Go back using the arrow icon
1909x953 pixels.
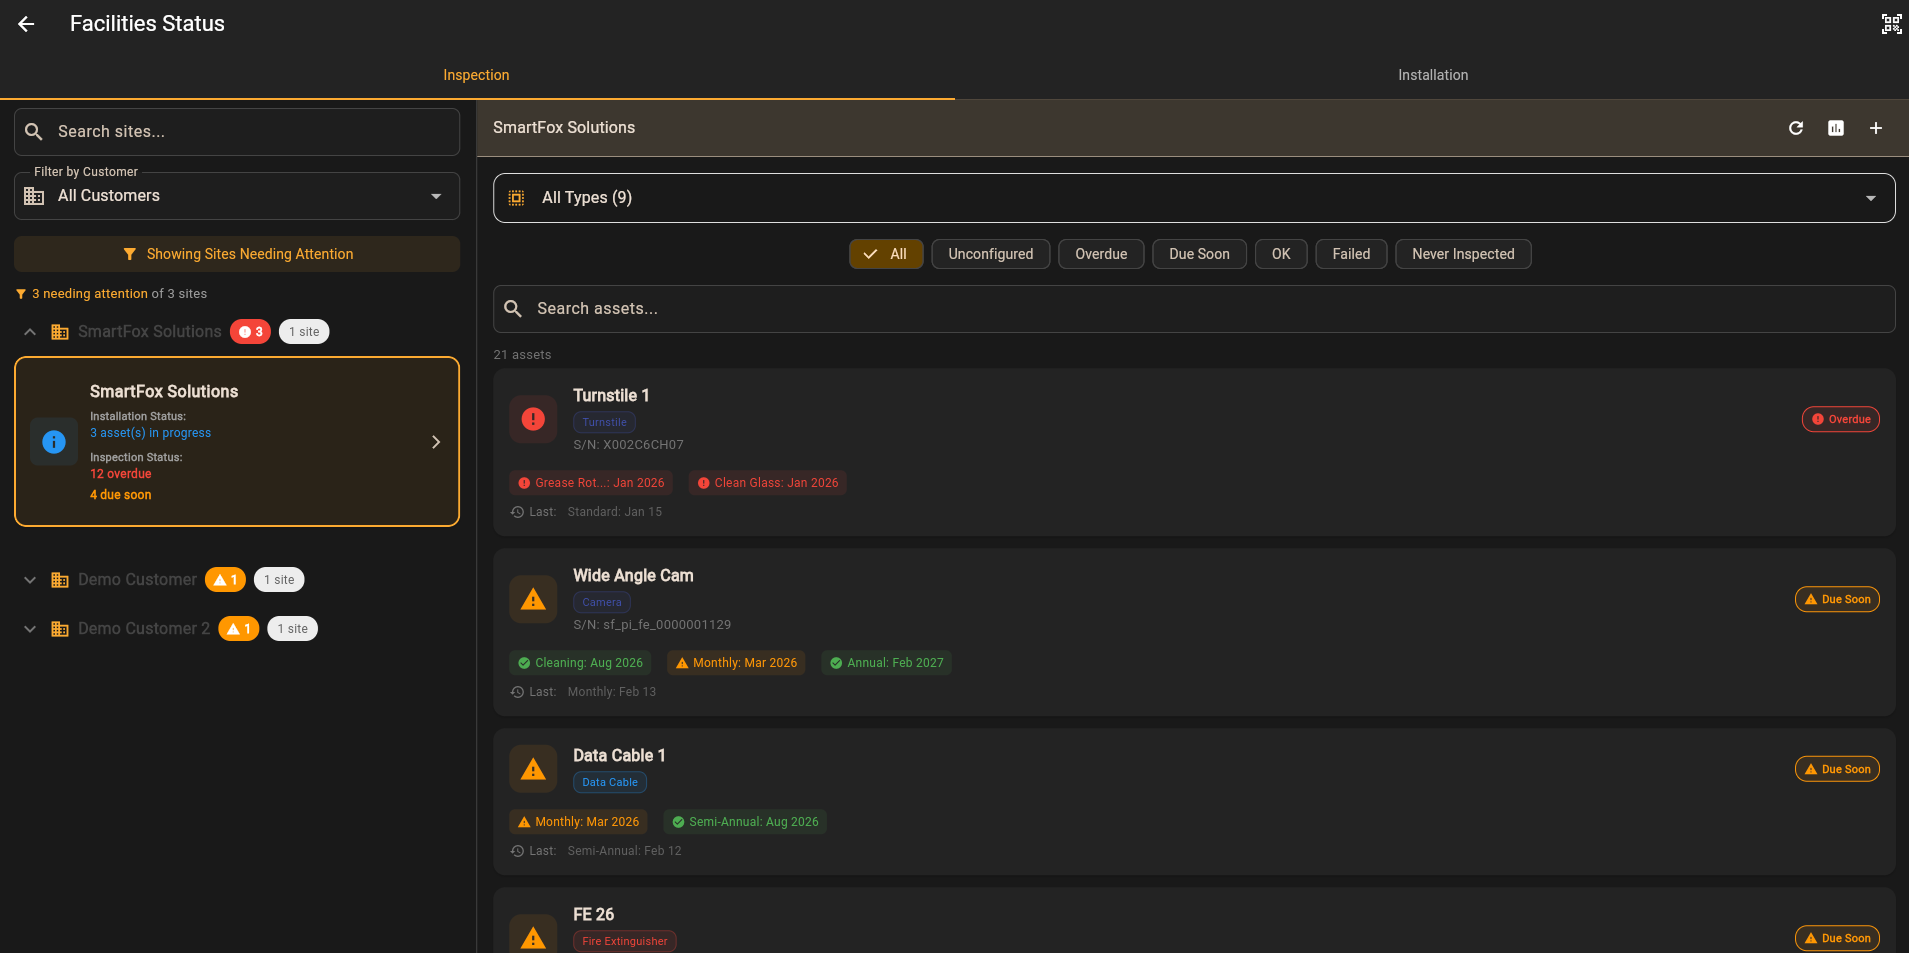click(26, 24)
